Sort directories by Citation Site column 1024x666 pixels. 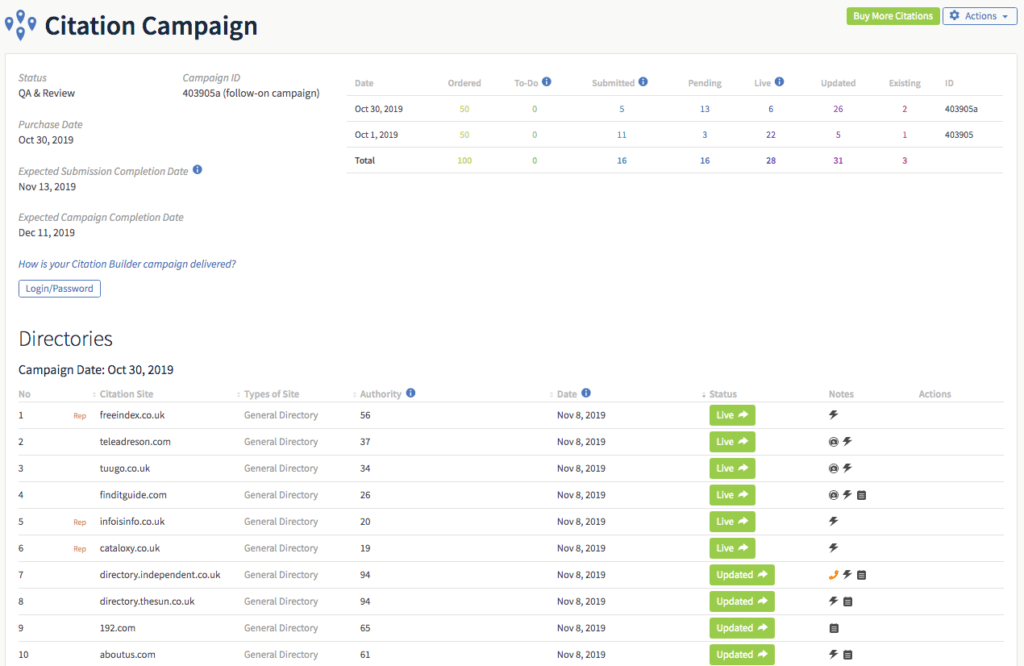[127, 394]
